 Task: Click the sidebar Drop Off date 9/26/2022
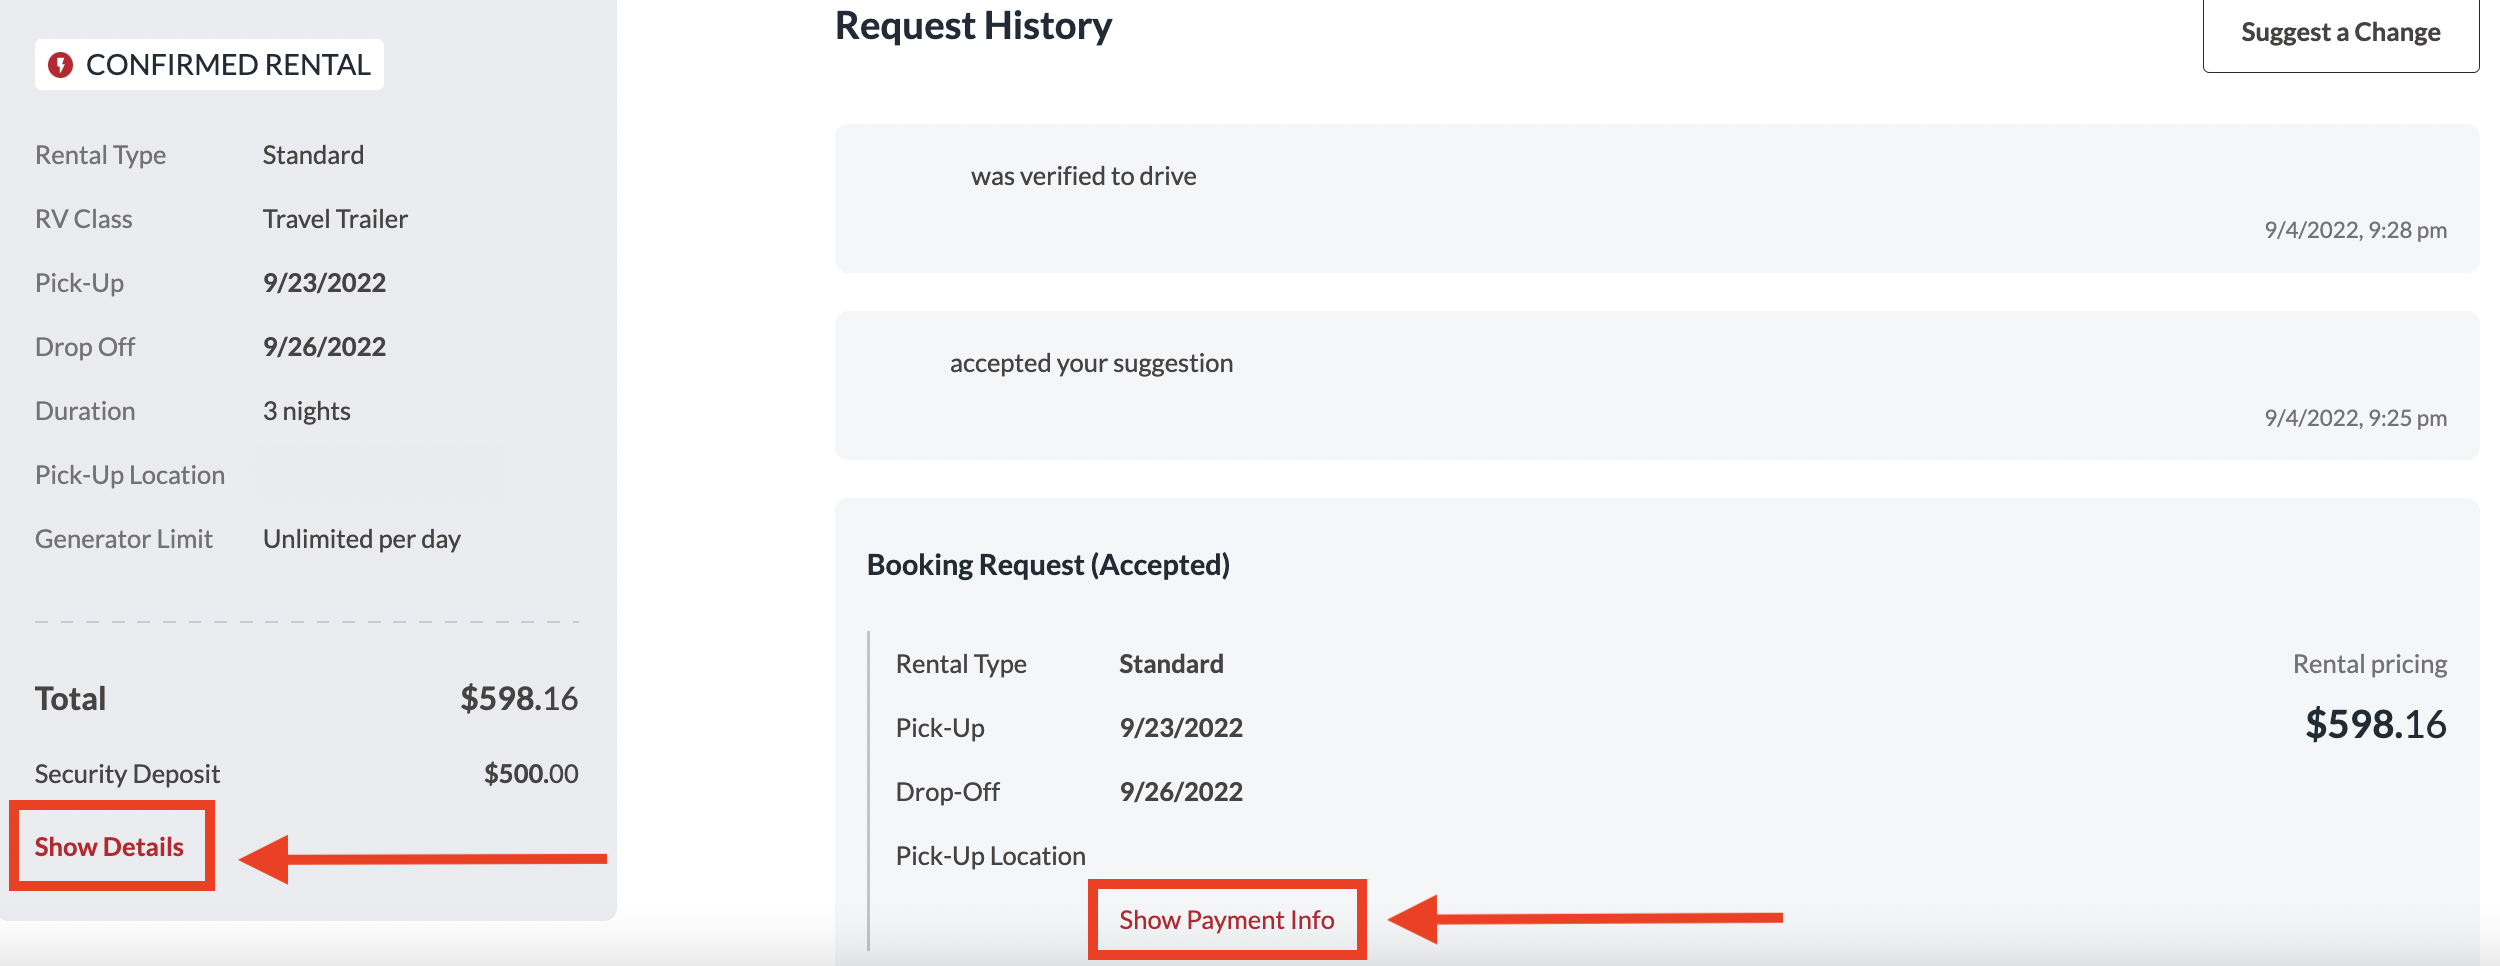[x=324, y=347]
